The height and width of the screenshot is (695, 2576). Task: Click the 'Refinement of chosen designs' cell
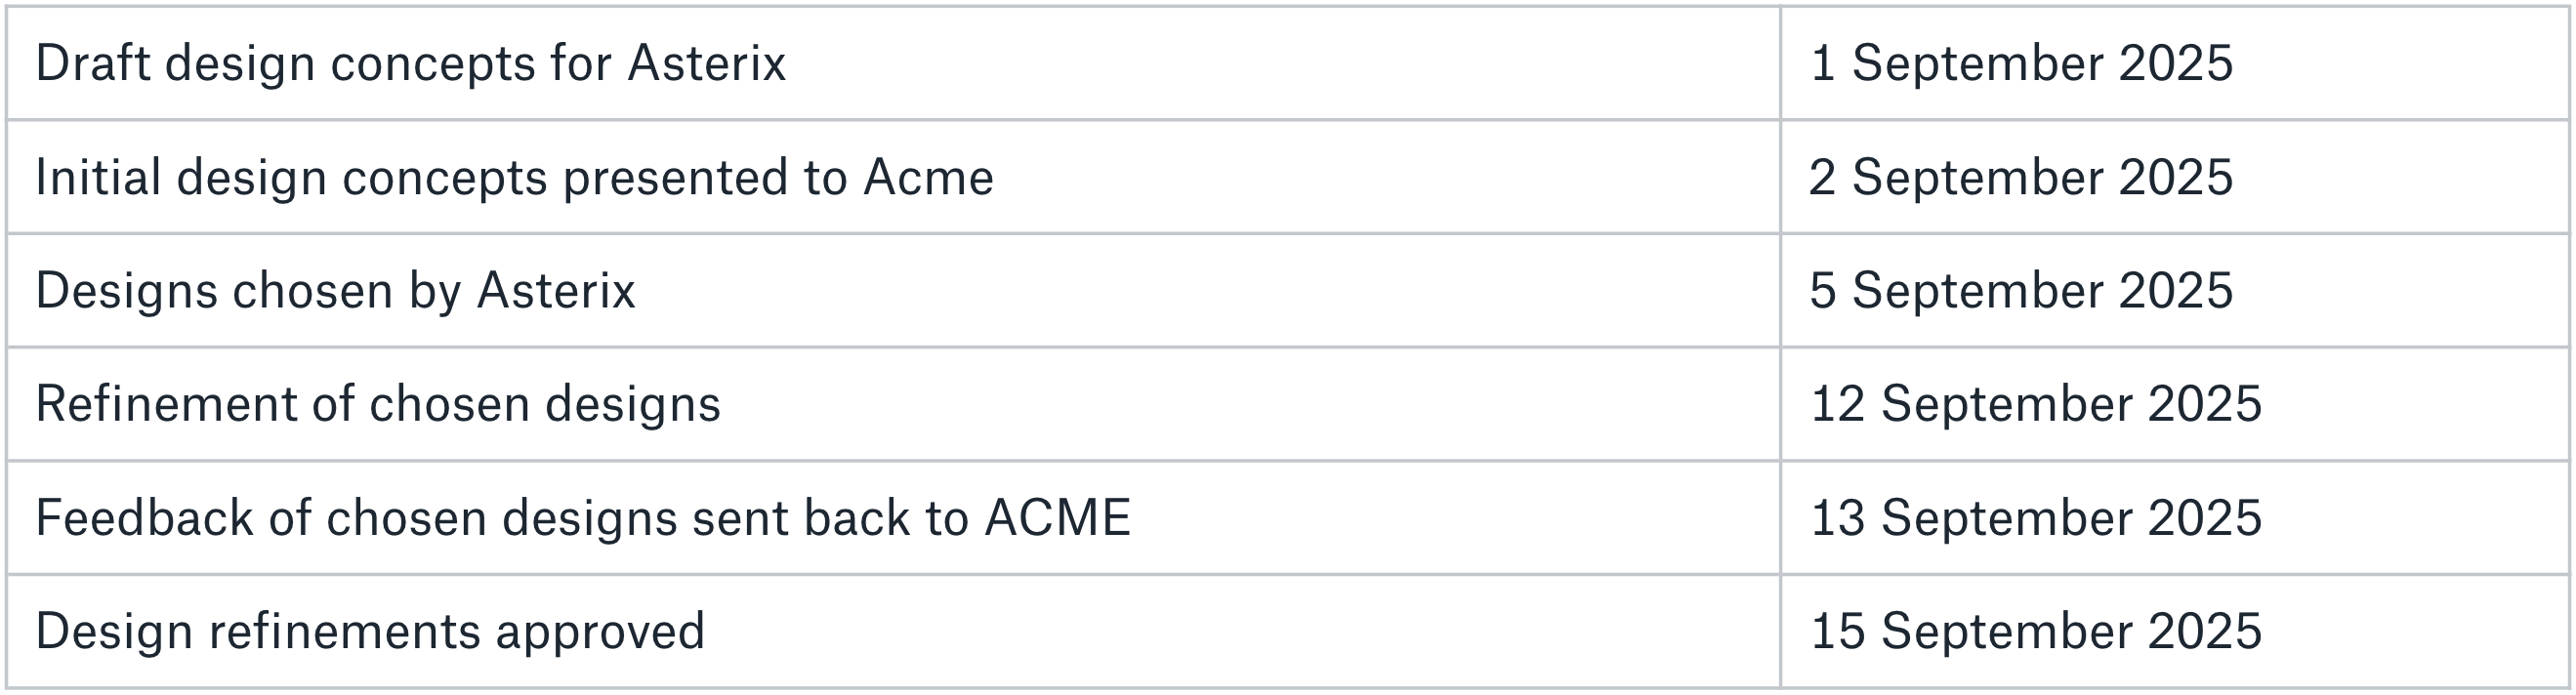click(x=893, y=404)
